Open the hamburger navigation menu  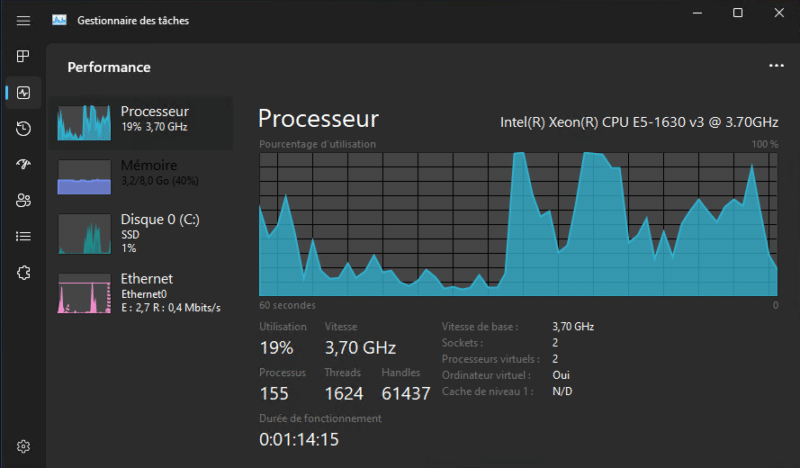(24, 20)
